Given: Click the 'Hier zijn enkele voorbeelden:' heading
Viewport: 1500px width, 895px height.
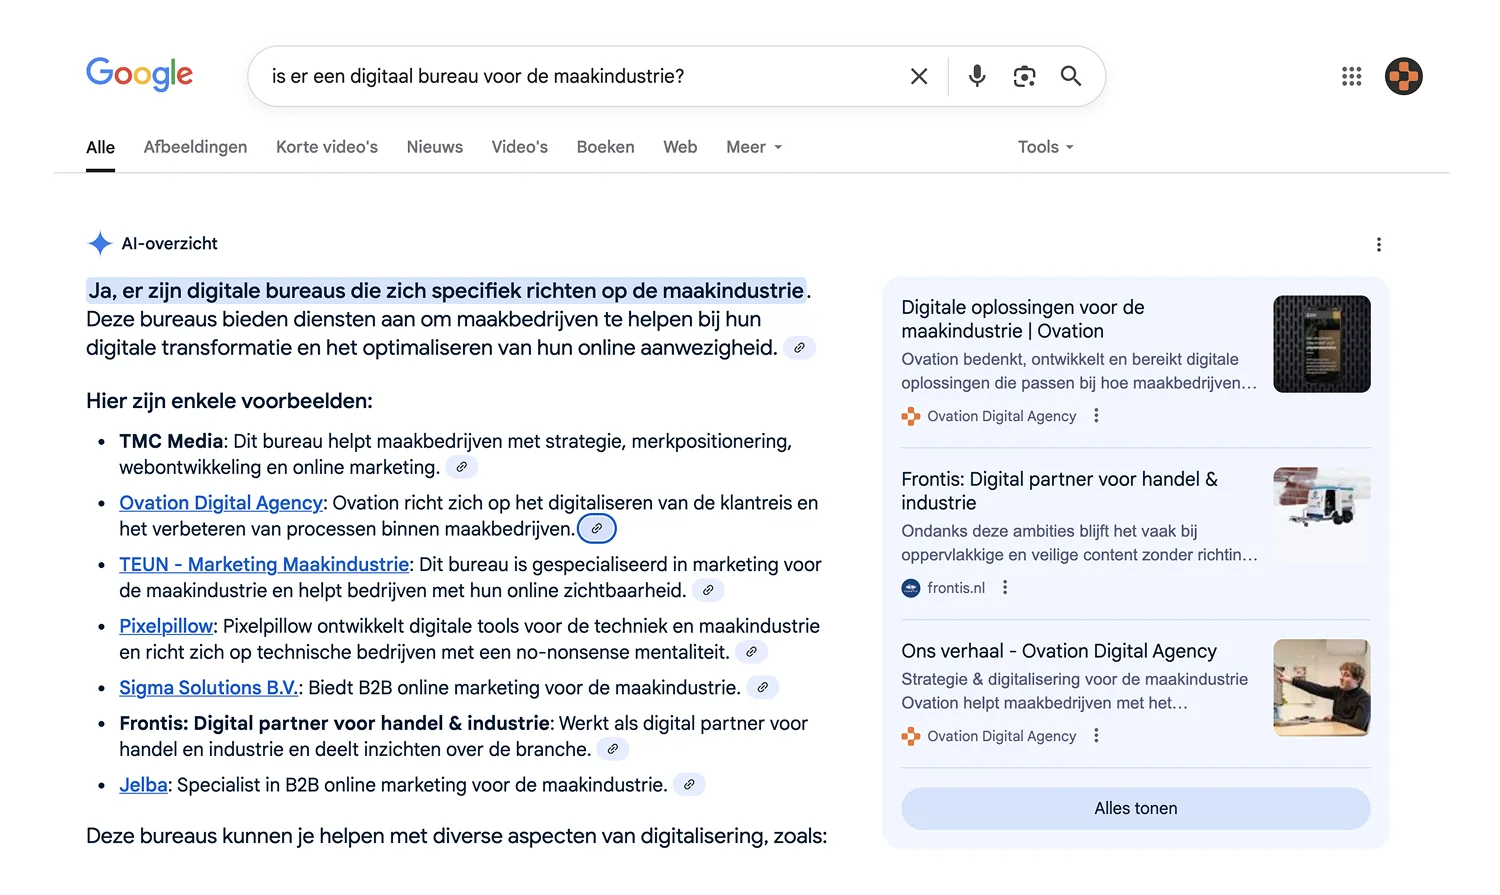Looking at the screenshot, I should pos(229,401).
